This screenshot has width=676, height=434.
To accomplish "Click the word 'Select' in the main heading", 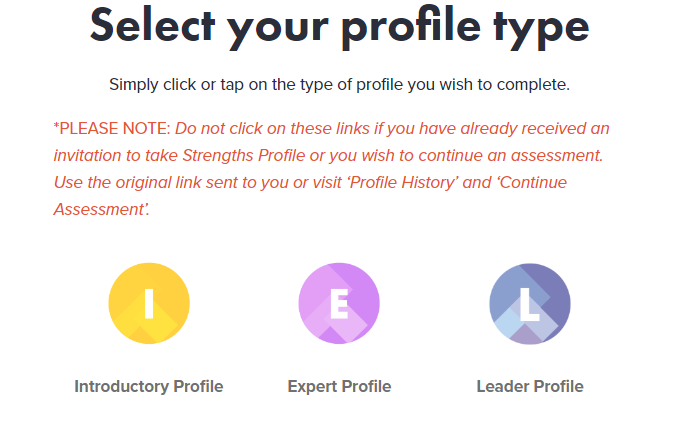I will tap(152, 26).
